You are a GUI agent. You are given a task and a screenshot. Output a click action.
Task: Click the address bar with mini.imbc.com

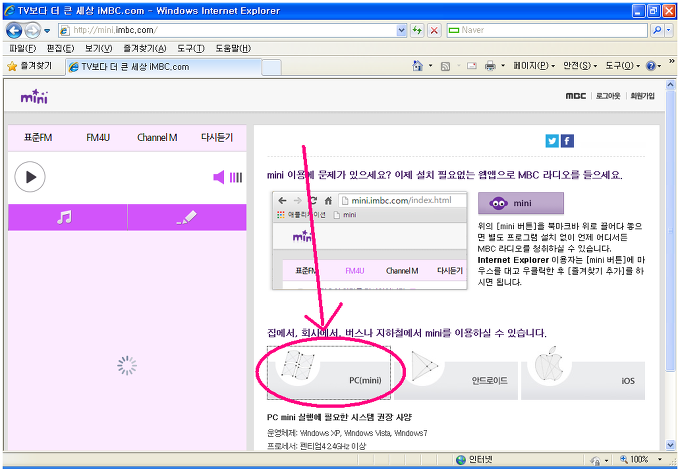click(x=227, y=30)
